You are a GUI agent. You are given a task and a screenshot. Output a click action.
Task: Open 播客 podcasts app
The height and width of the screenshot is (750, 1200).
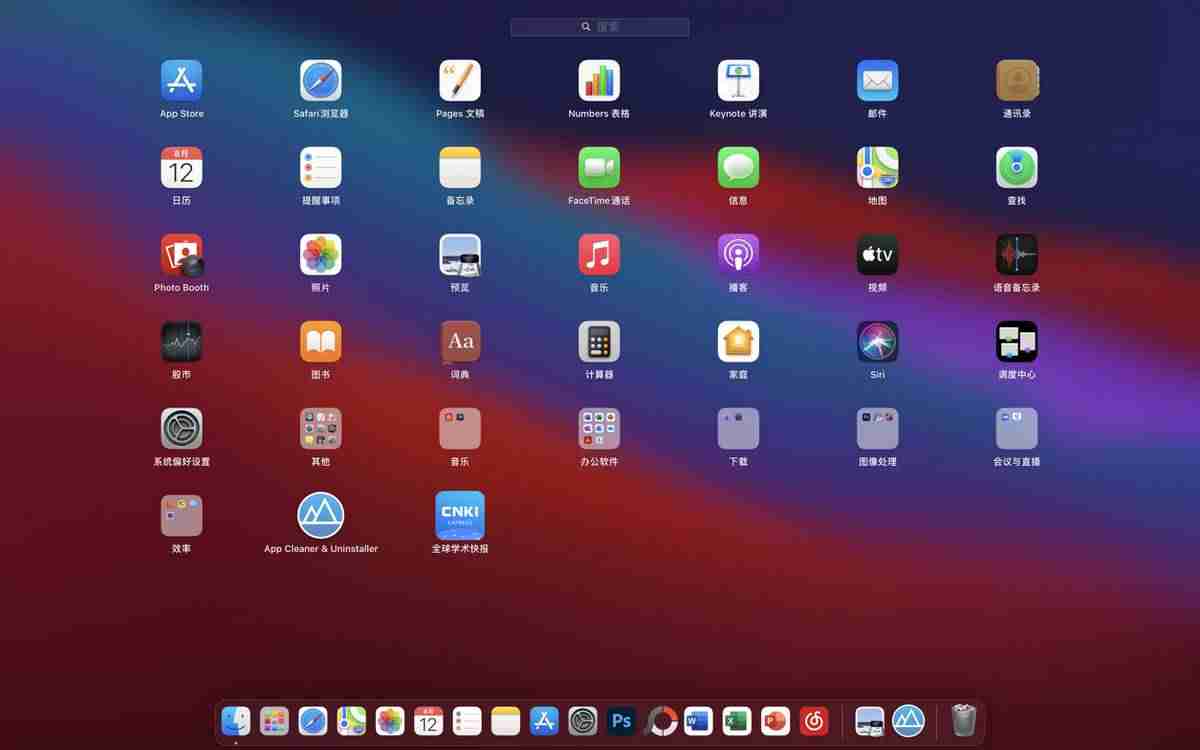(738, 255)
